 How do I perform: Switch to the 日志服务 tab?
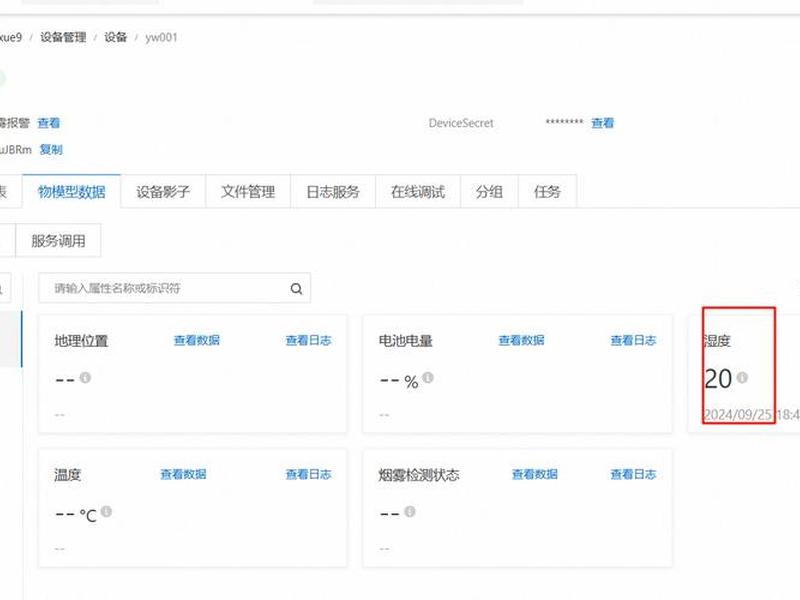click(x=333, y=192)
